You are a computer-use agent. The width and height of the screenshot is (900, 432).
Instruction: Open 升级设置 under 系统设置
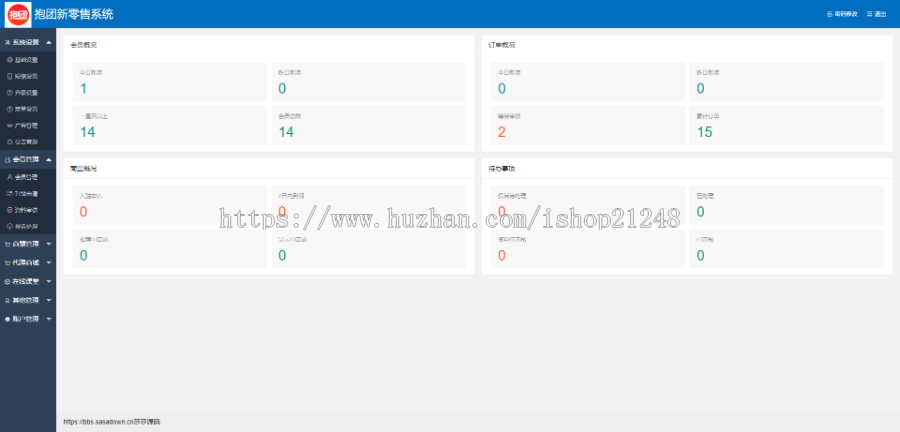27,92
